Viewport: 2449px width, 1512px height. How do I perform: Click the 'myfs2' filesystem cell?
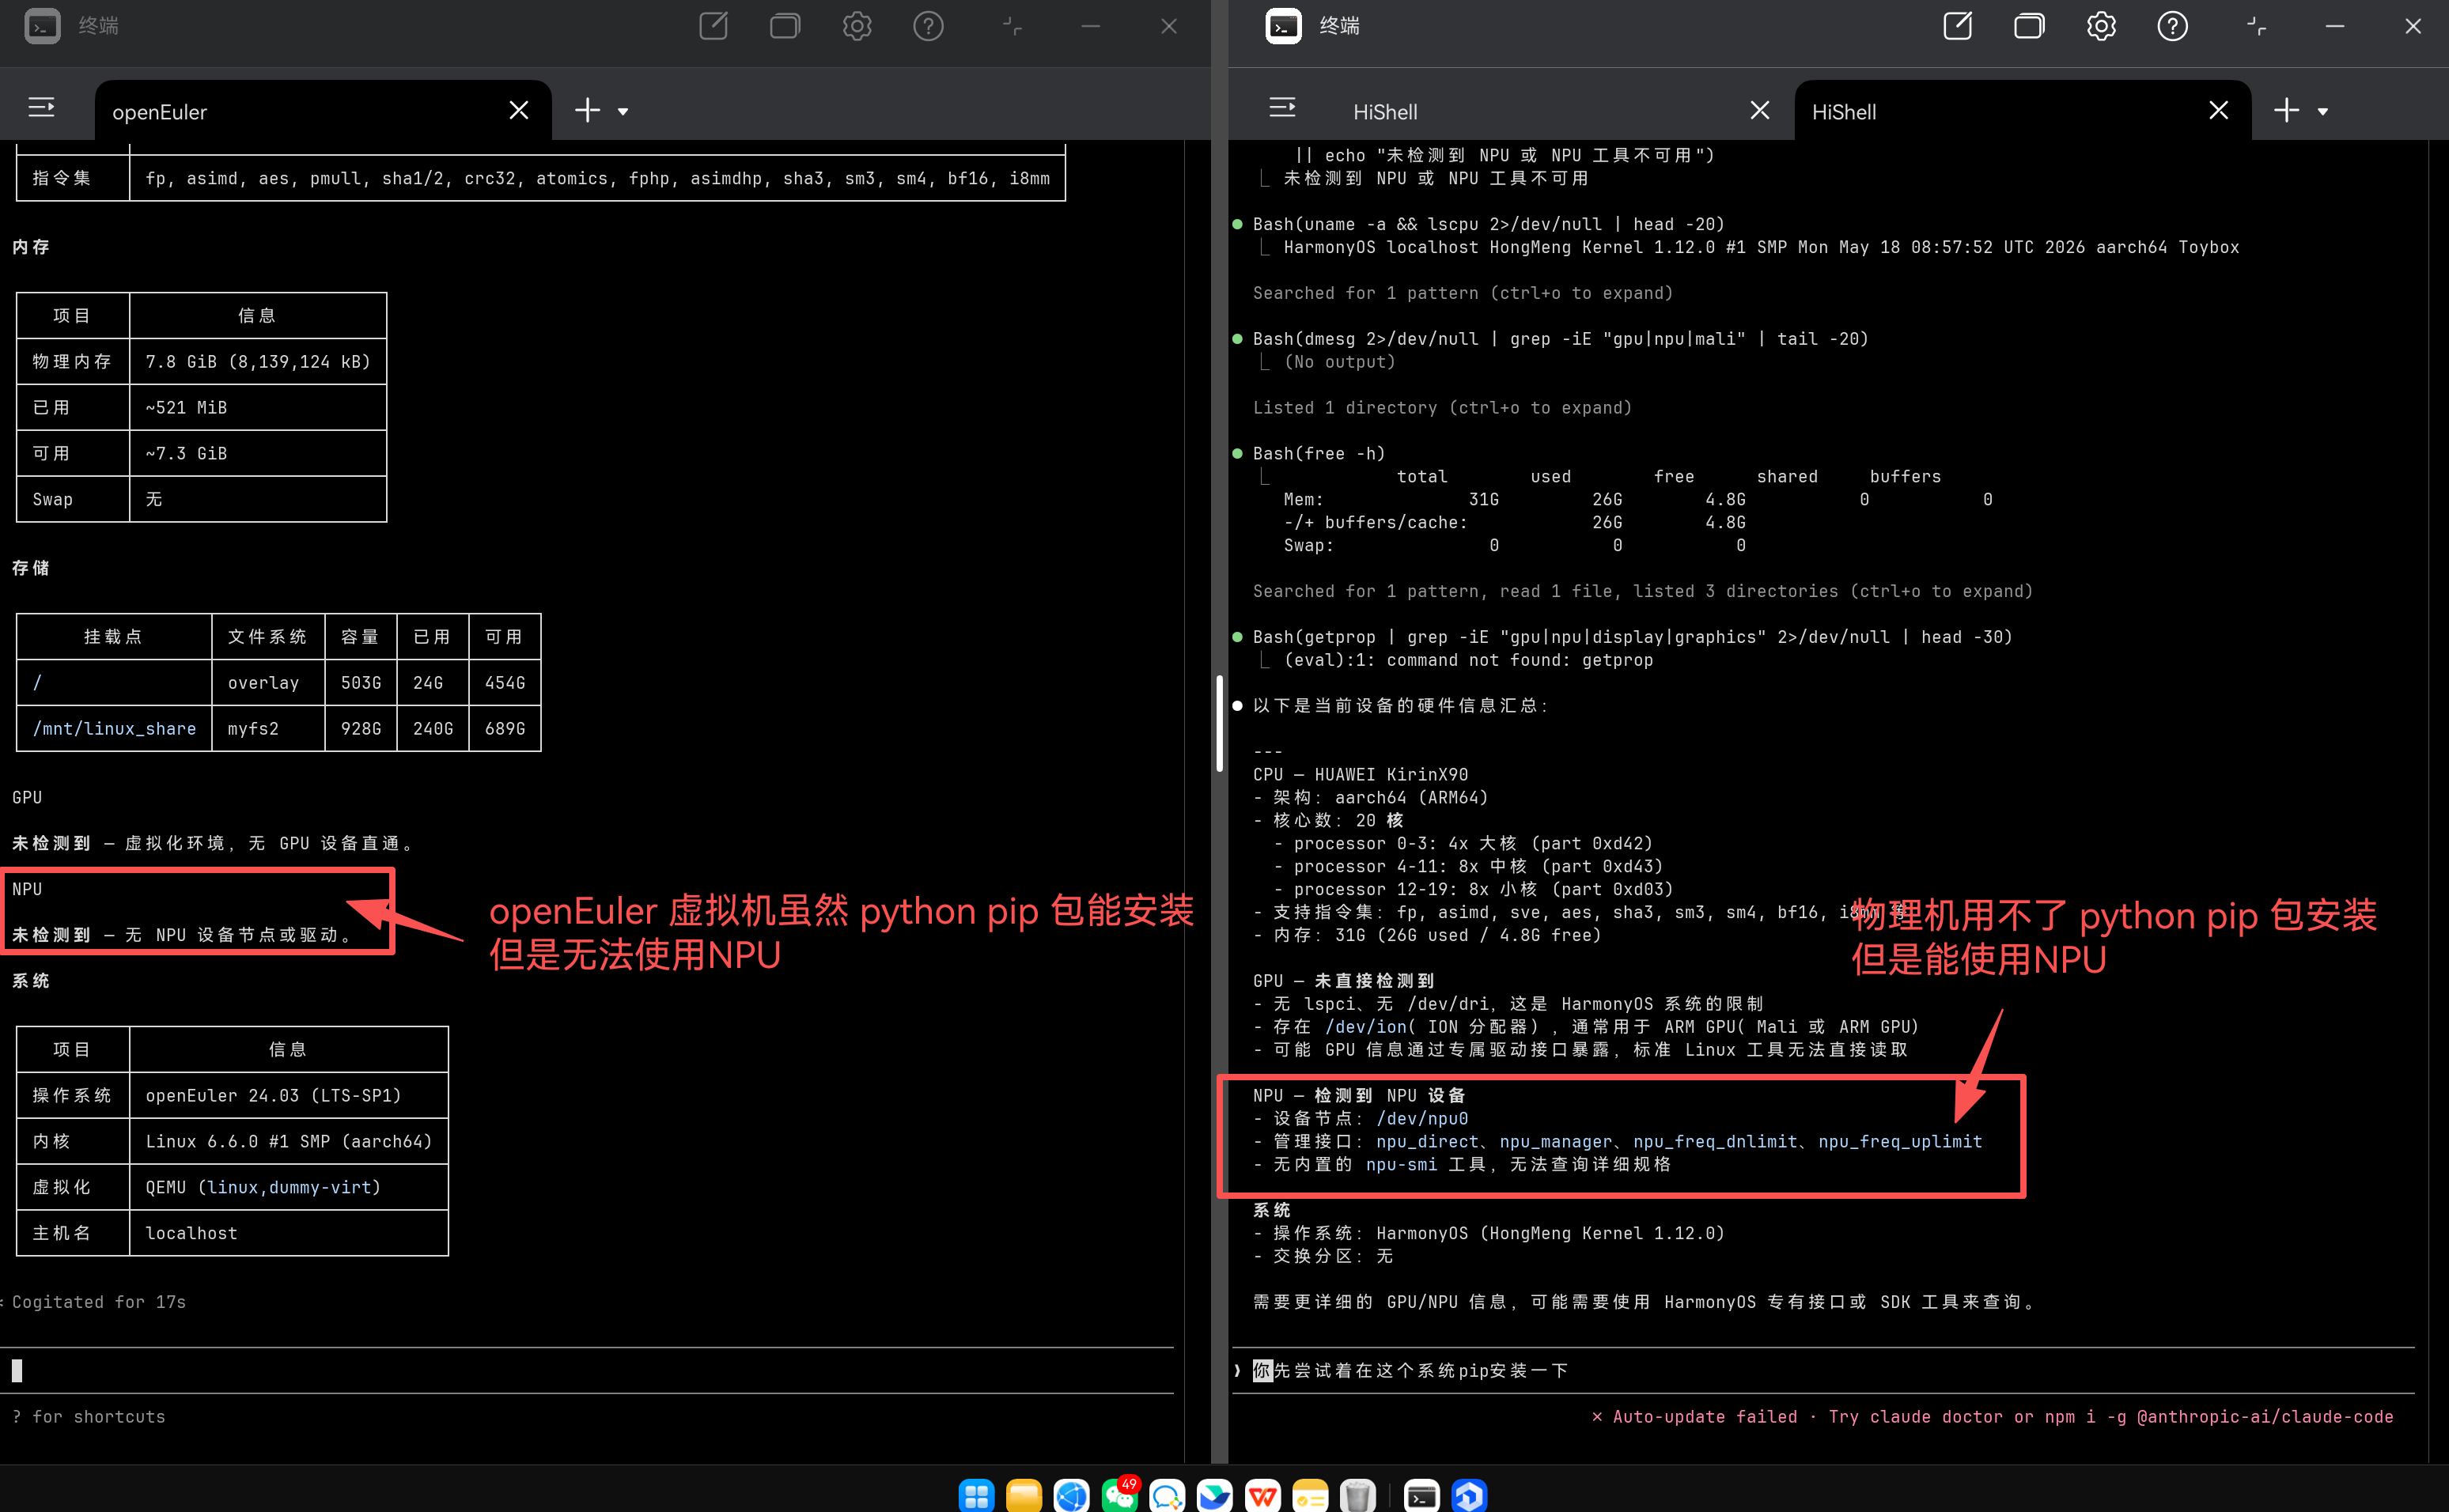[x=268, y=728]
